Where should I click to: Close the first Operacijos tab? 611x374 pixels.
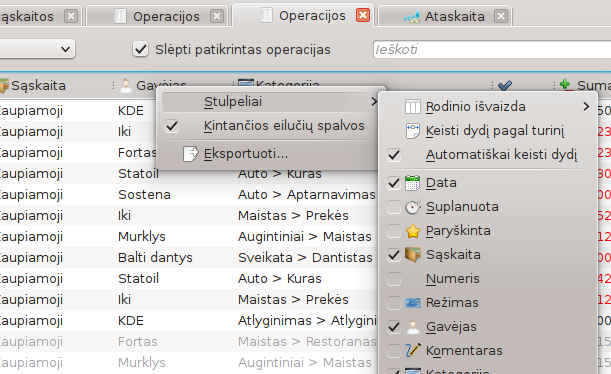[x=217, y=16]
